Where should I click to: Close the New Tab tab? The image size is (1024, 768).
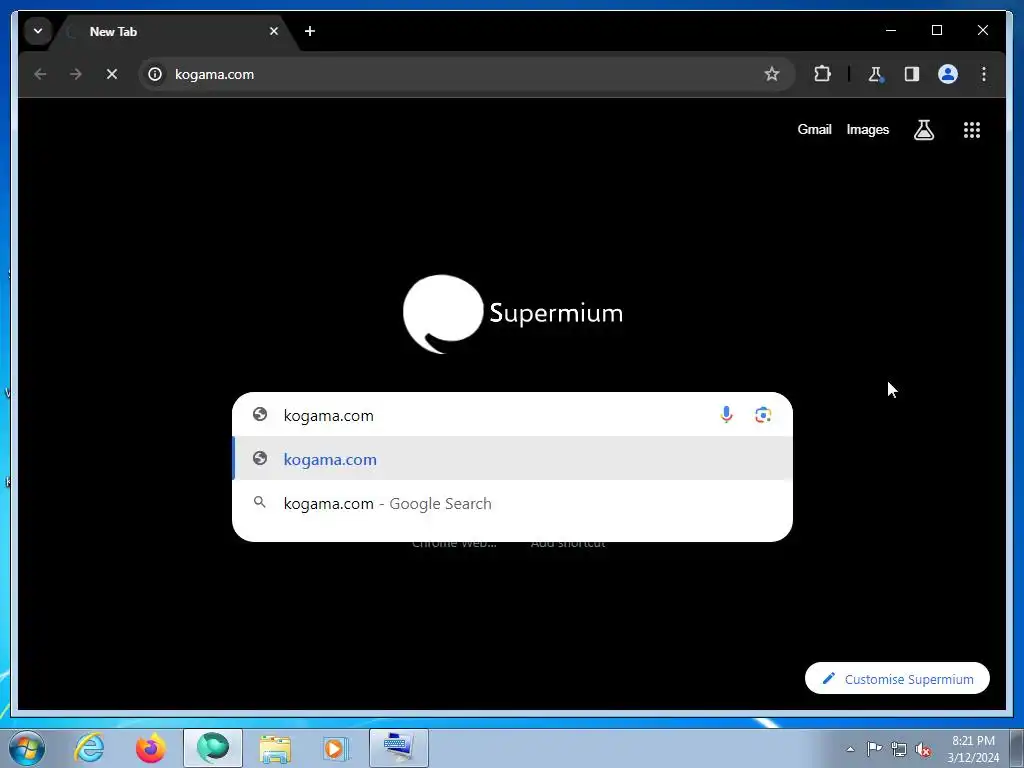[274, 31]
